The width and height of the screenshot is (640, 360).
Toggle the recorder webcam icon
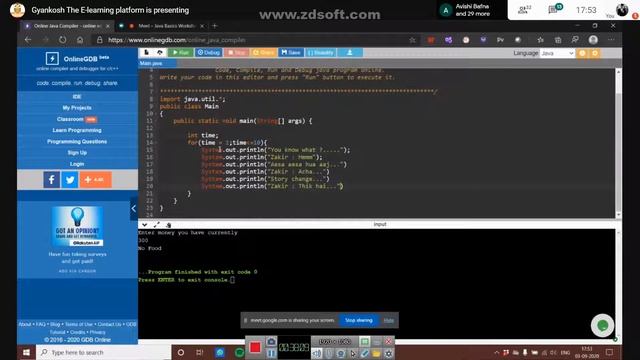pyautogui.click(x=340, y=353)
